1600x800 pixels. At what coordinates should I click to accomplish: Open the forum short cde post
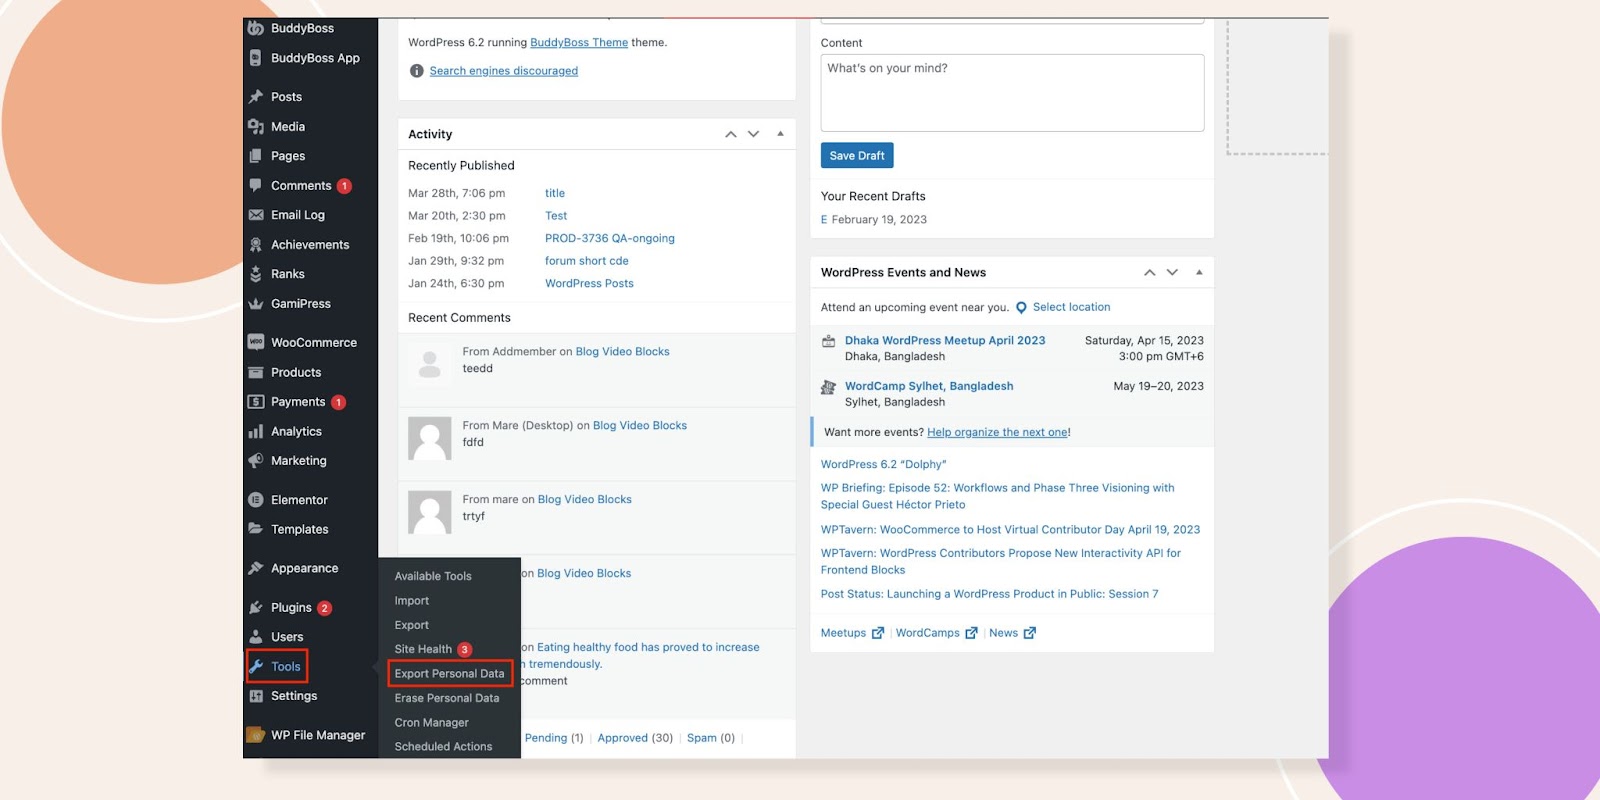click(587, 261)
